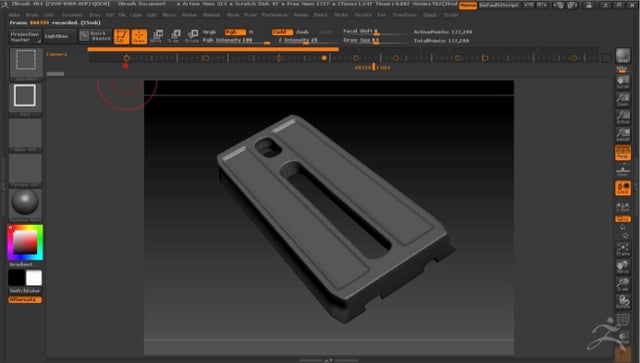Open the alpha selector box

25,135
